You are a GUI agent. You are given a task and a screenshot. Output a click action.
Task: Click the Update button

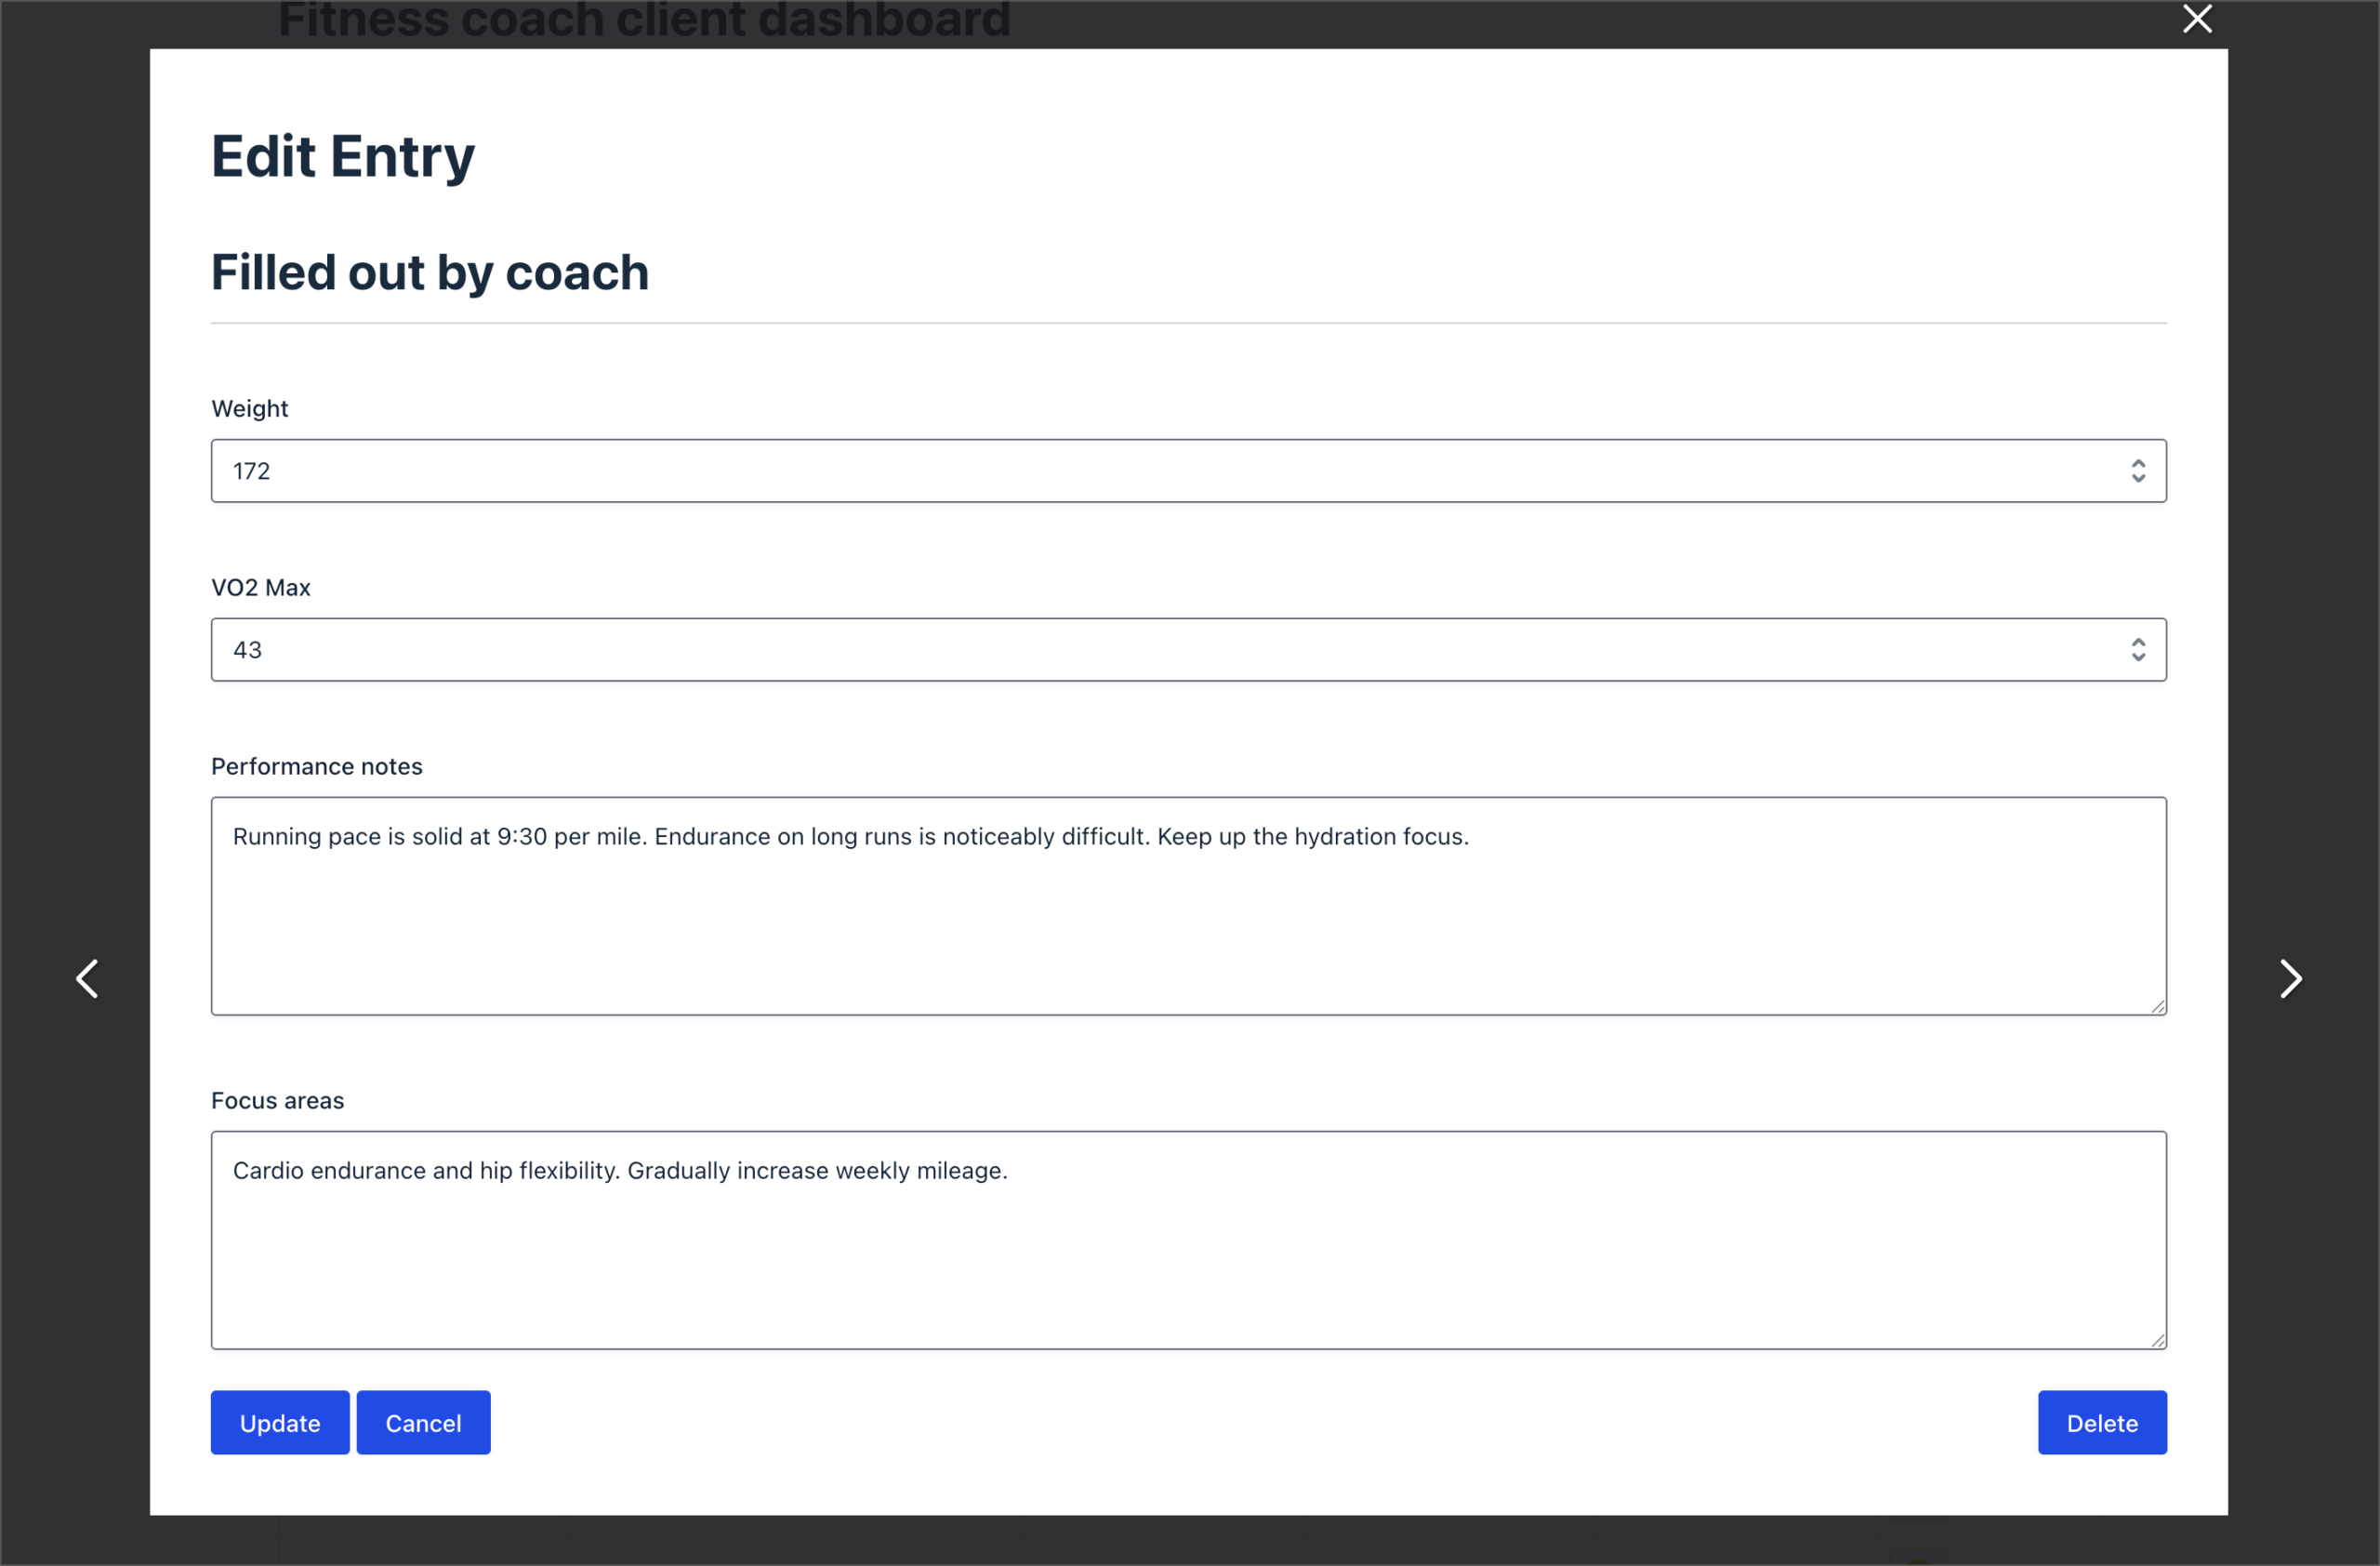click(x=279, y=1422)
